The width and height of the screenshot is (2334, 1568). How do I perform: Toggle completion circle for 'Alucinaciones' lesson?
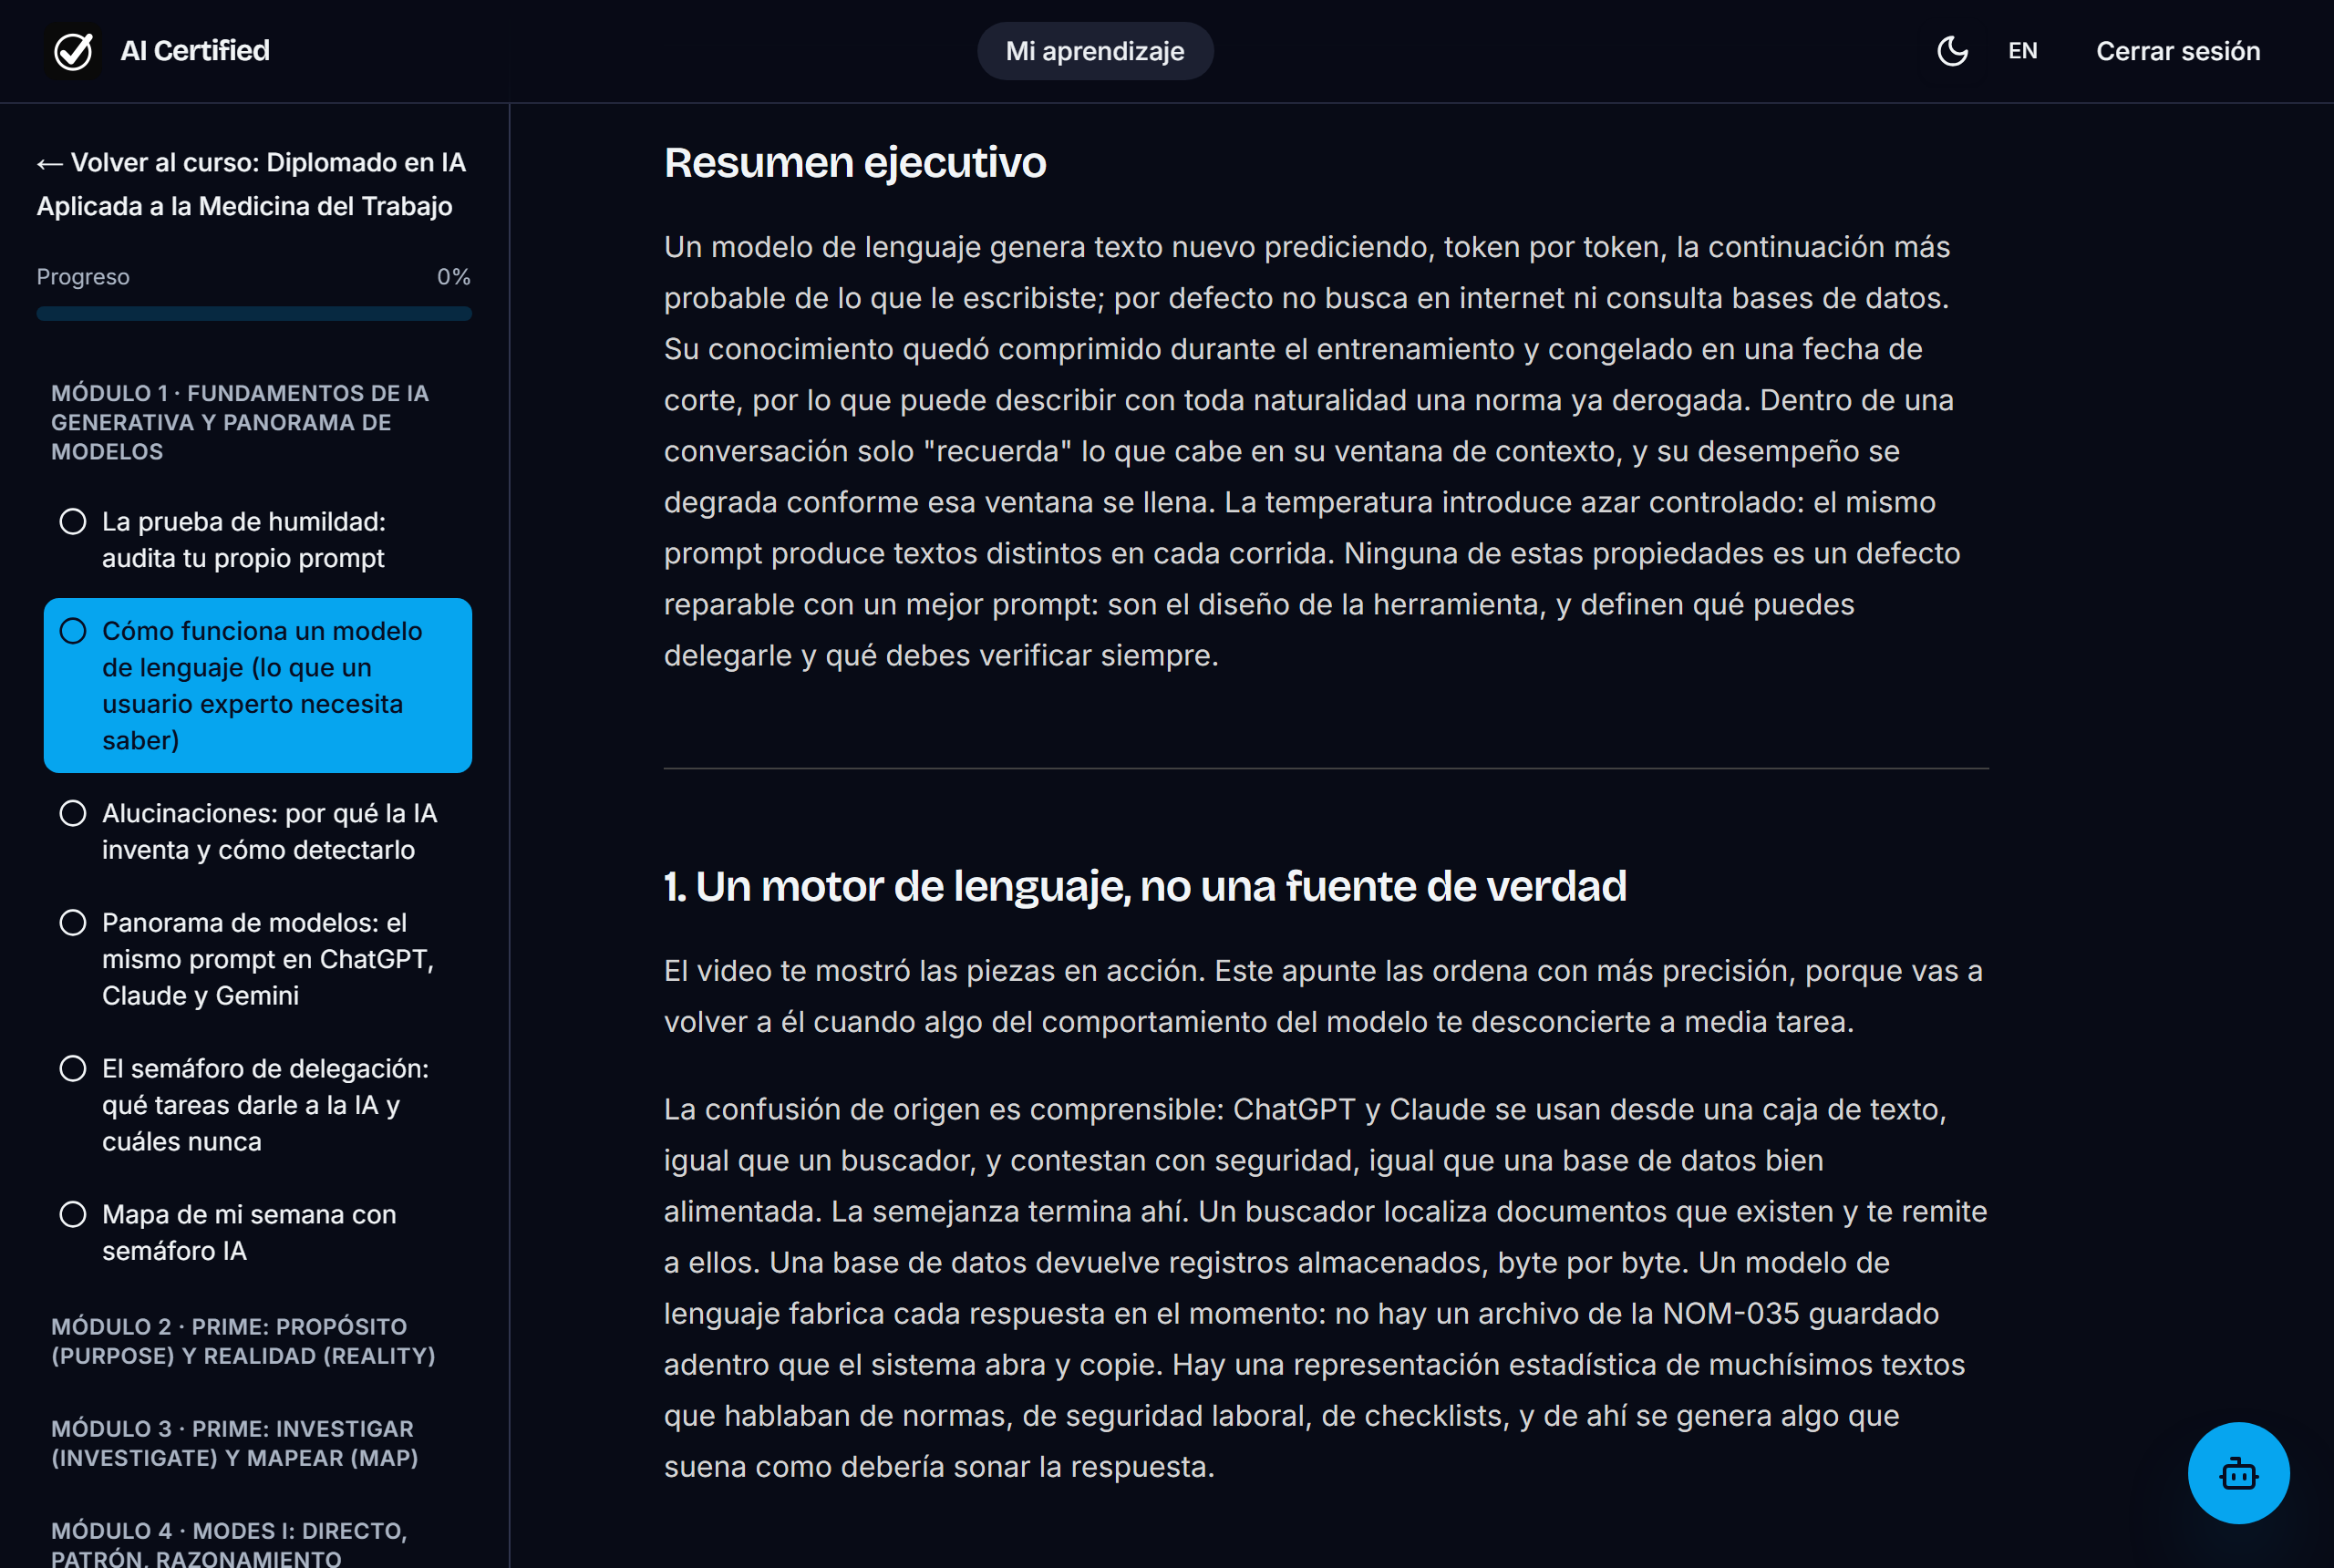73,813
